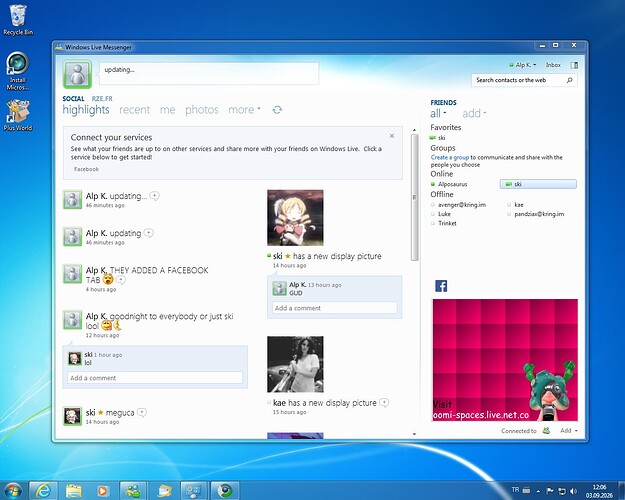Click ski's avatar on the meguca post
The height and width of the screenshot is (500, 625).
tap(73, 416)
